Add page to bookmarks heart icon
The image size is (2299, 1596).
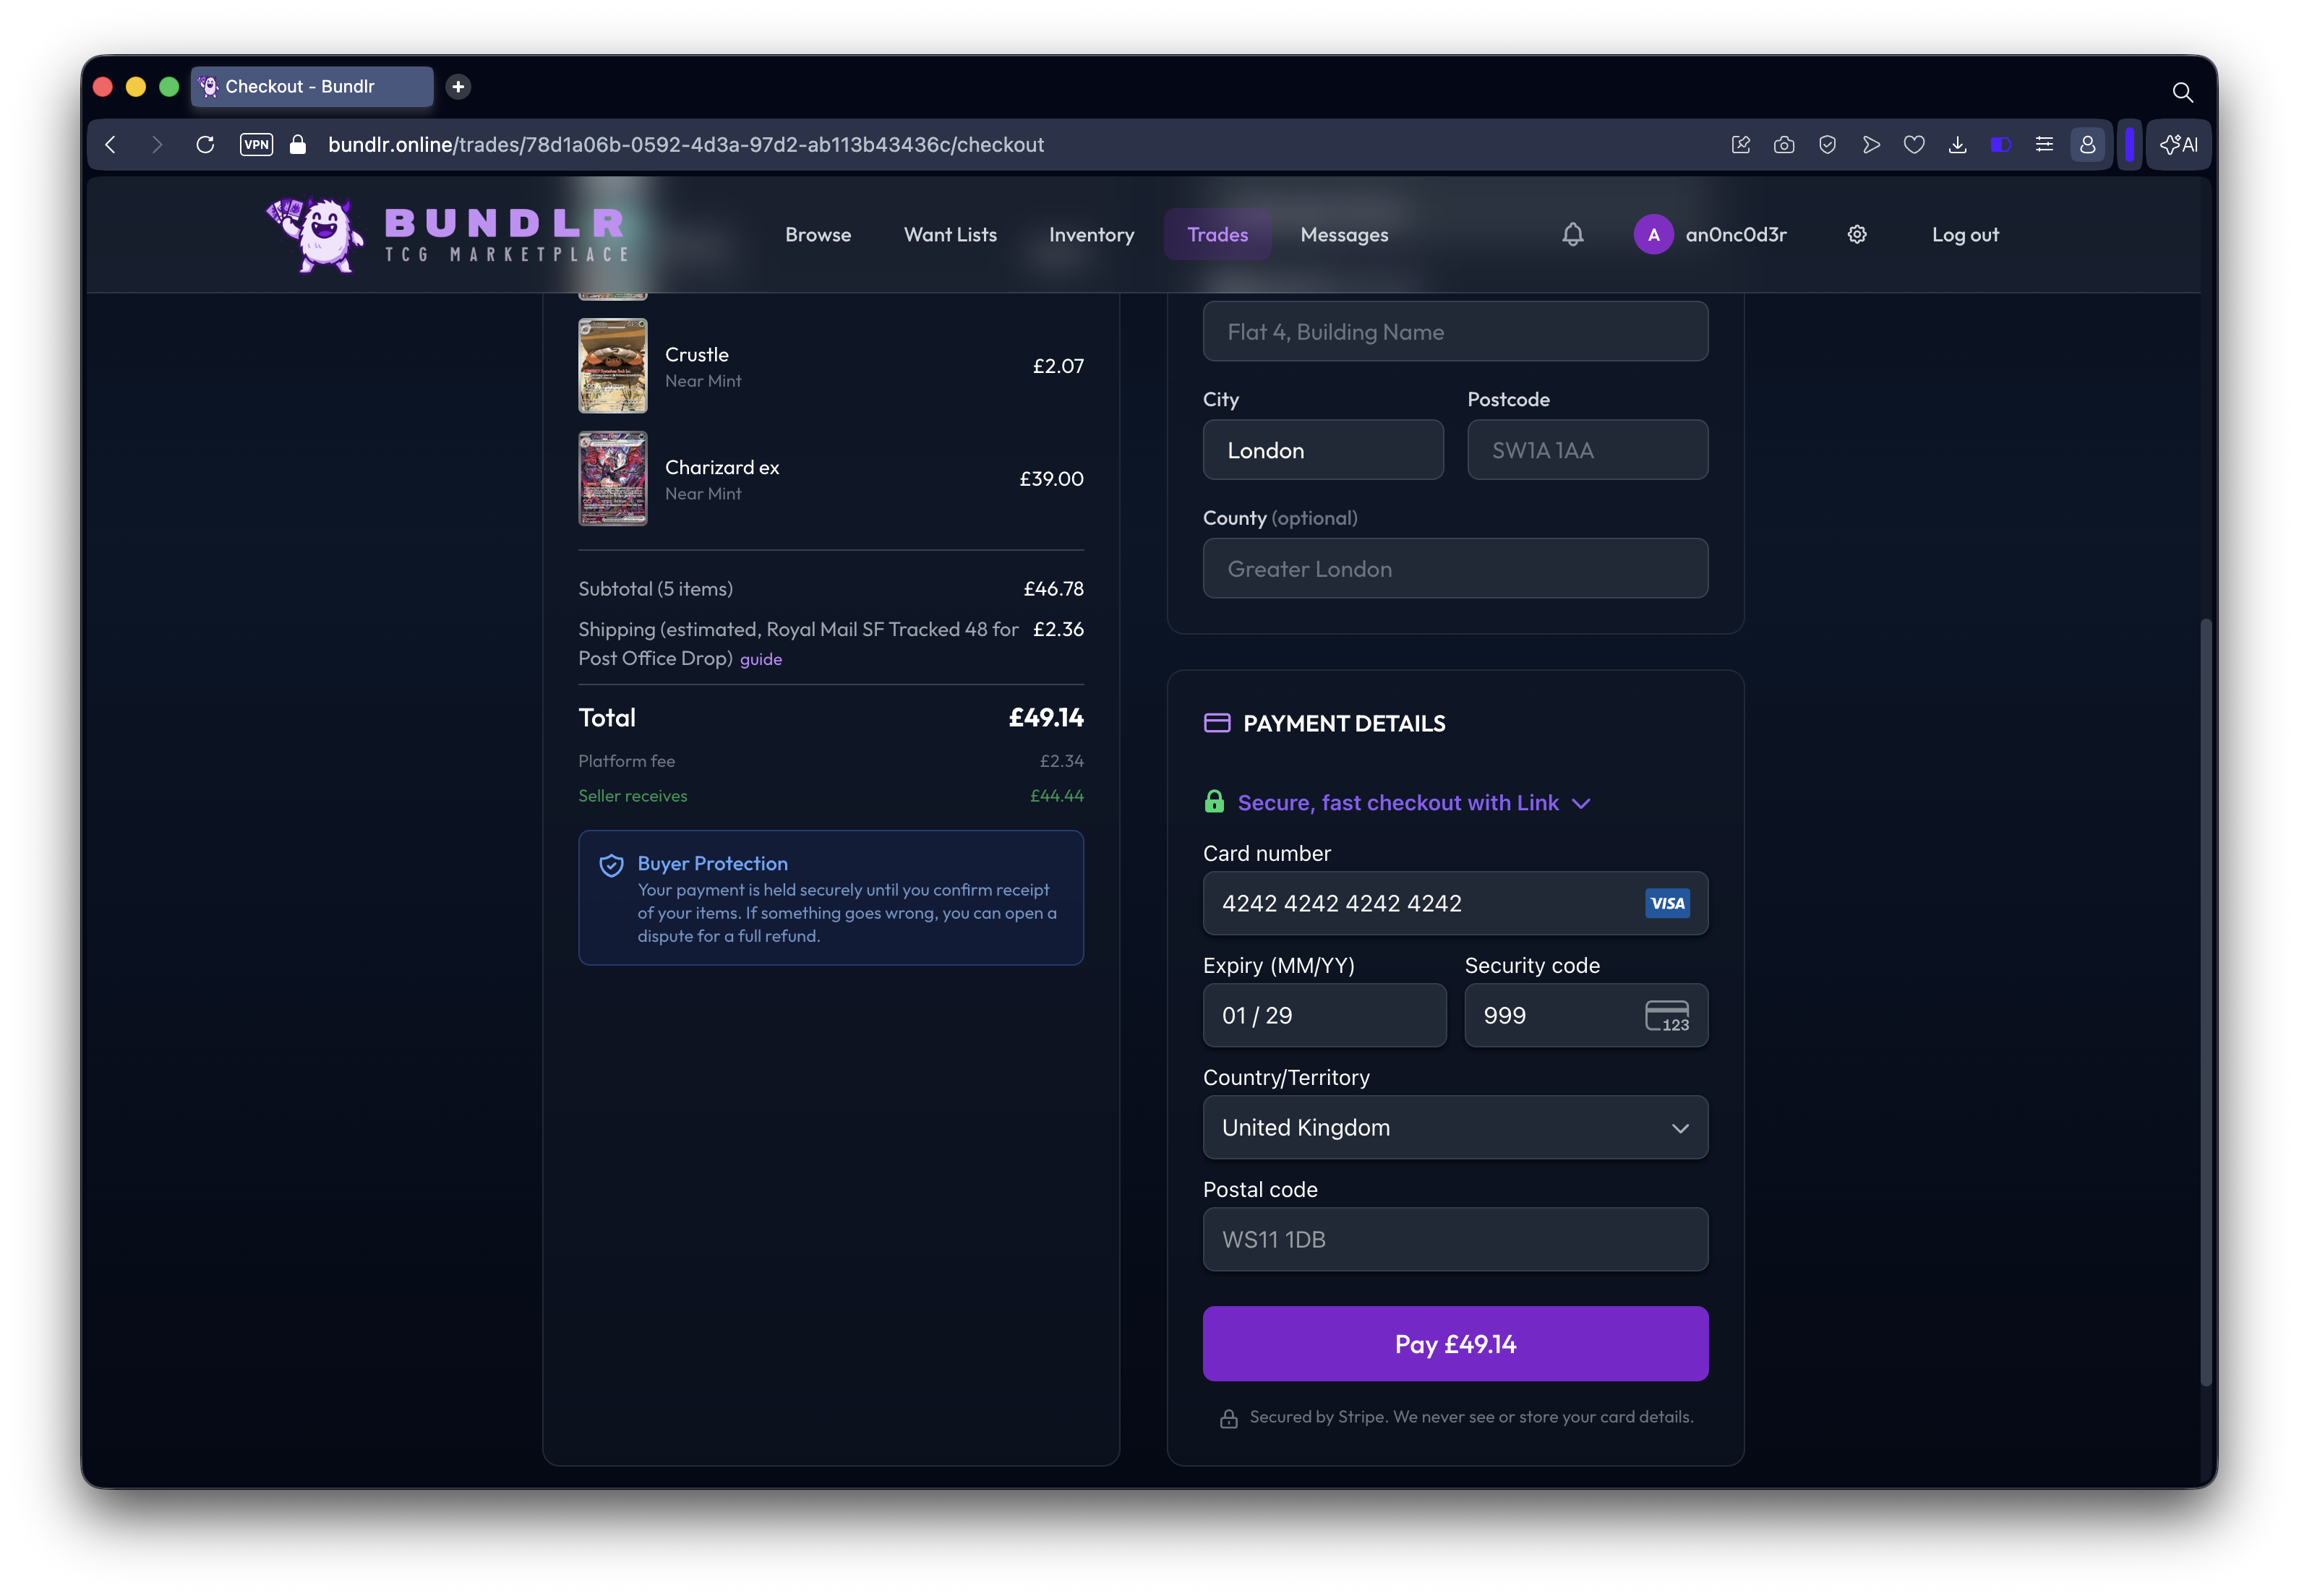[1914, 144]
